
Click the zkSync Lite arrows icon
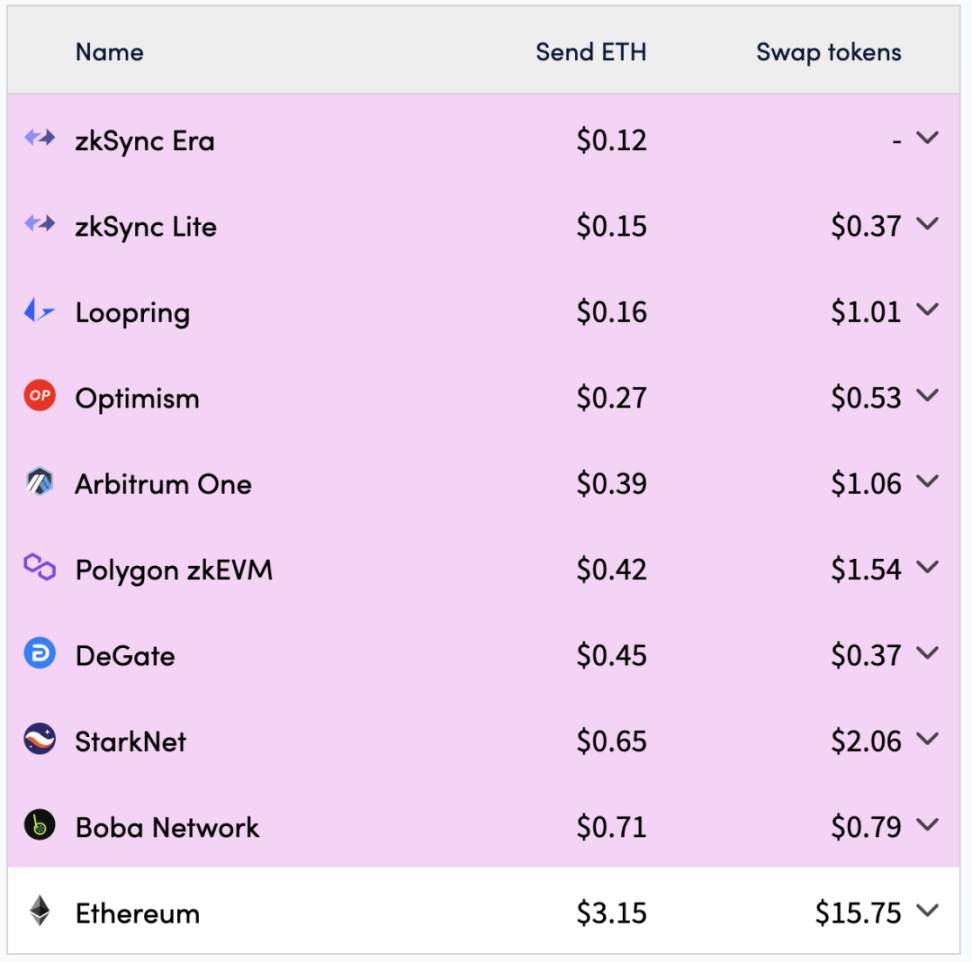coord(40,223)
